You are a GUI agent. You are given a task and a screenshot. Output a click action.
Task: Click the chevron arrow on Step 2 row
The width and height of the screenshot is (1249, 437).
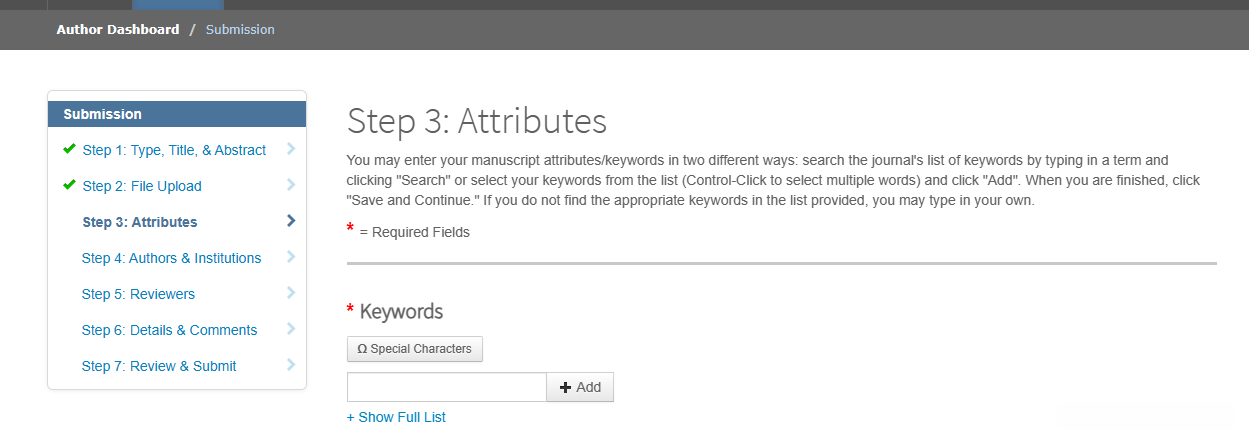point(291,185)
